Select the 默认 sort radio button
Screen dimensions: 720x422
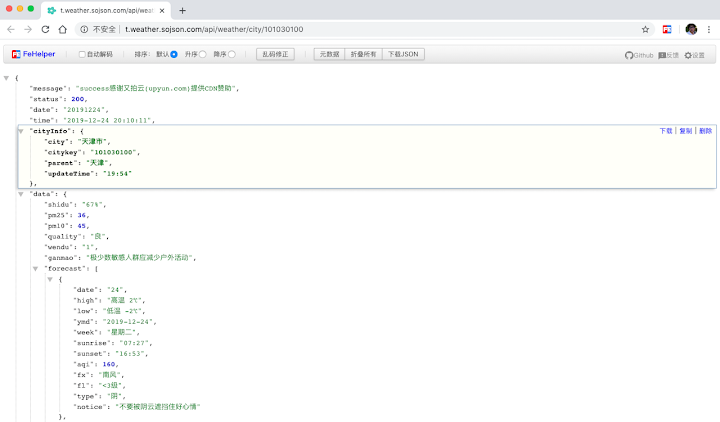[x=174, y=54]
